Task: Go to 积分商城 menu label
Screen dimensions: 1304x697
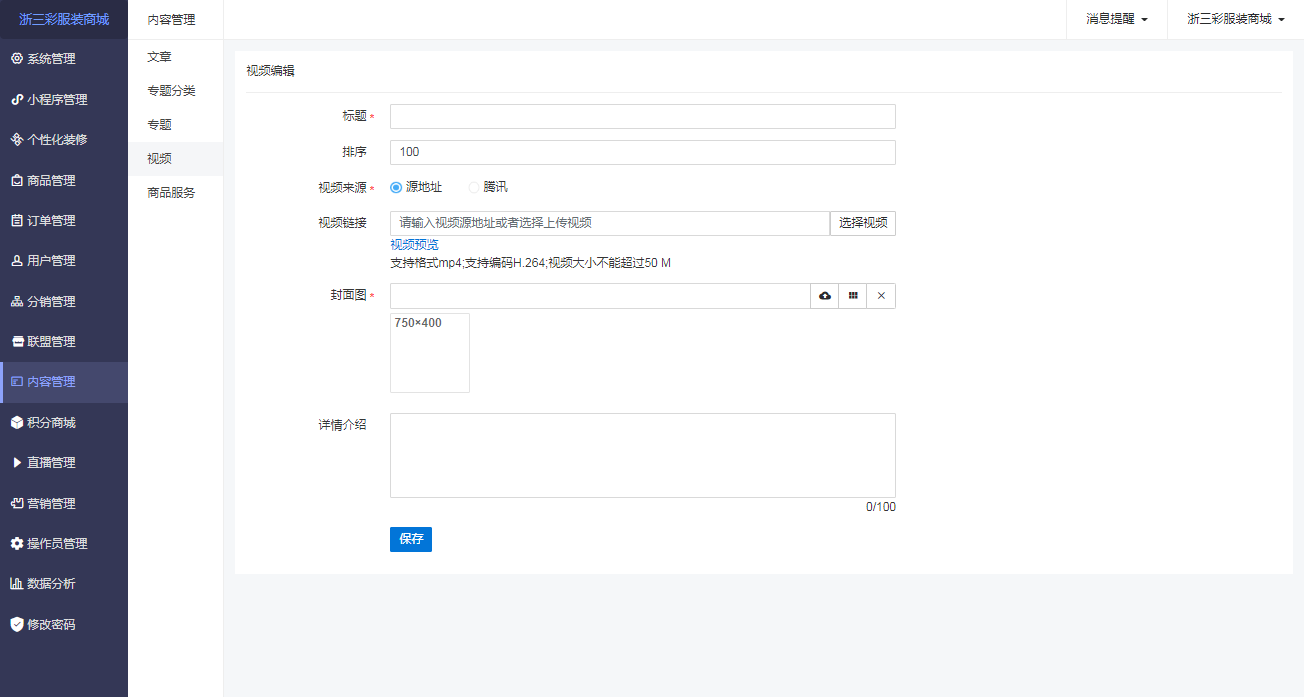Action: coord(51,423)
